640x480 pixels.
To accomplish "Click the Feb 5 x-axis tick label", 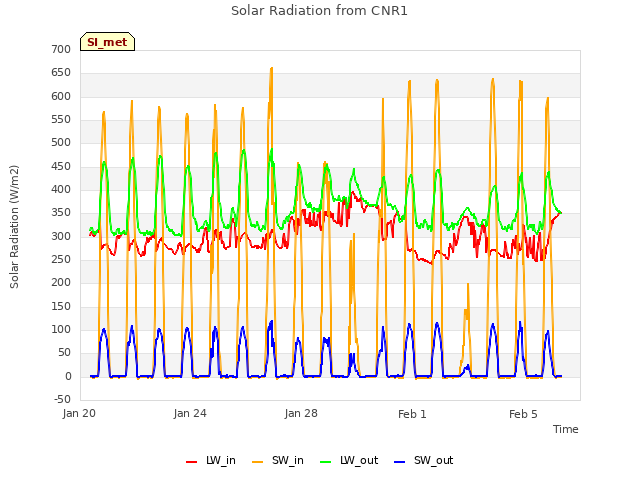I will pos(523,414).
